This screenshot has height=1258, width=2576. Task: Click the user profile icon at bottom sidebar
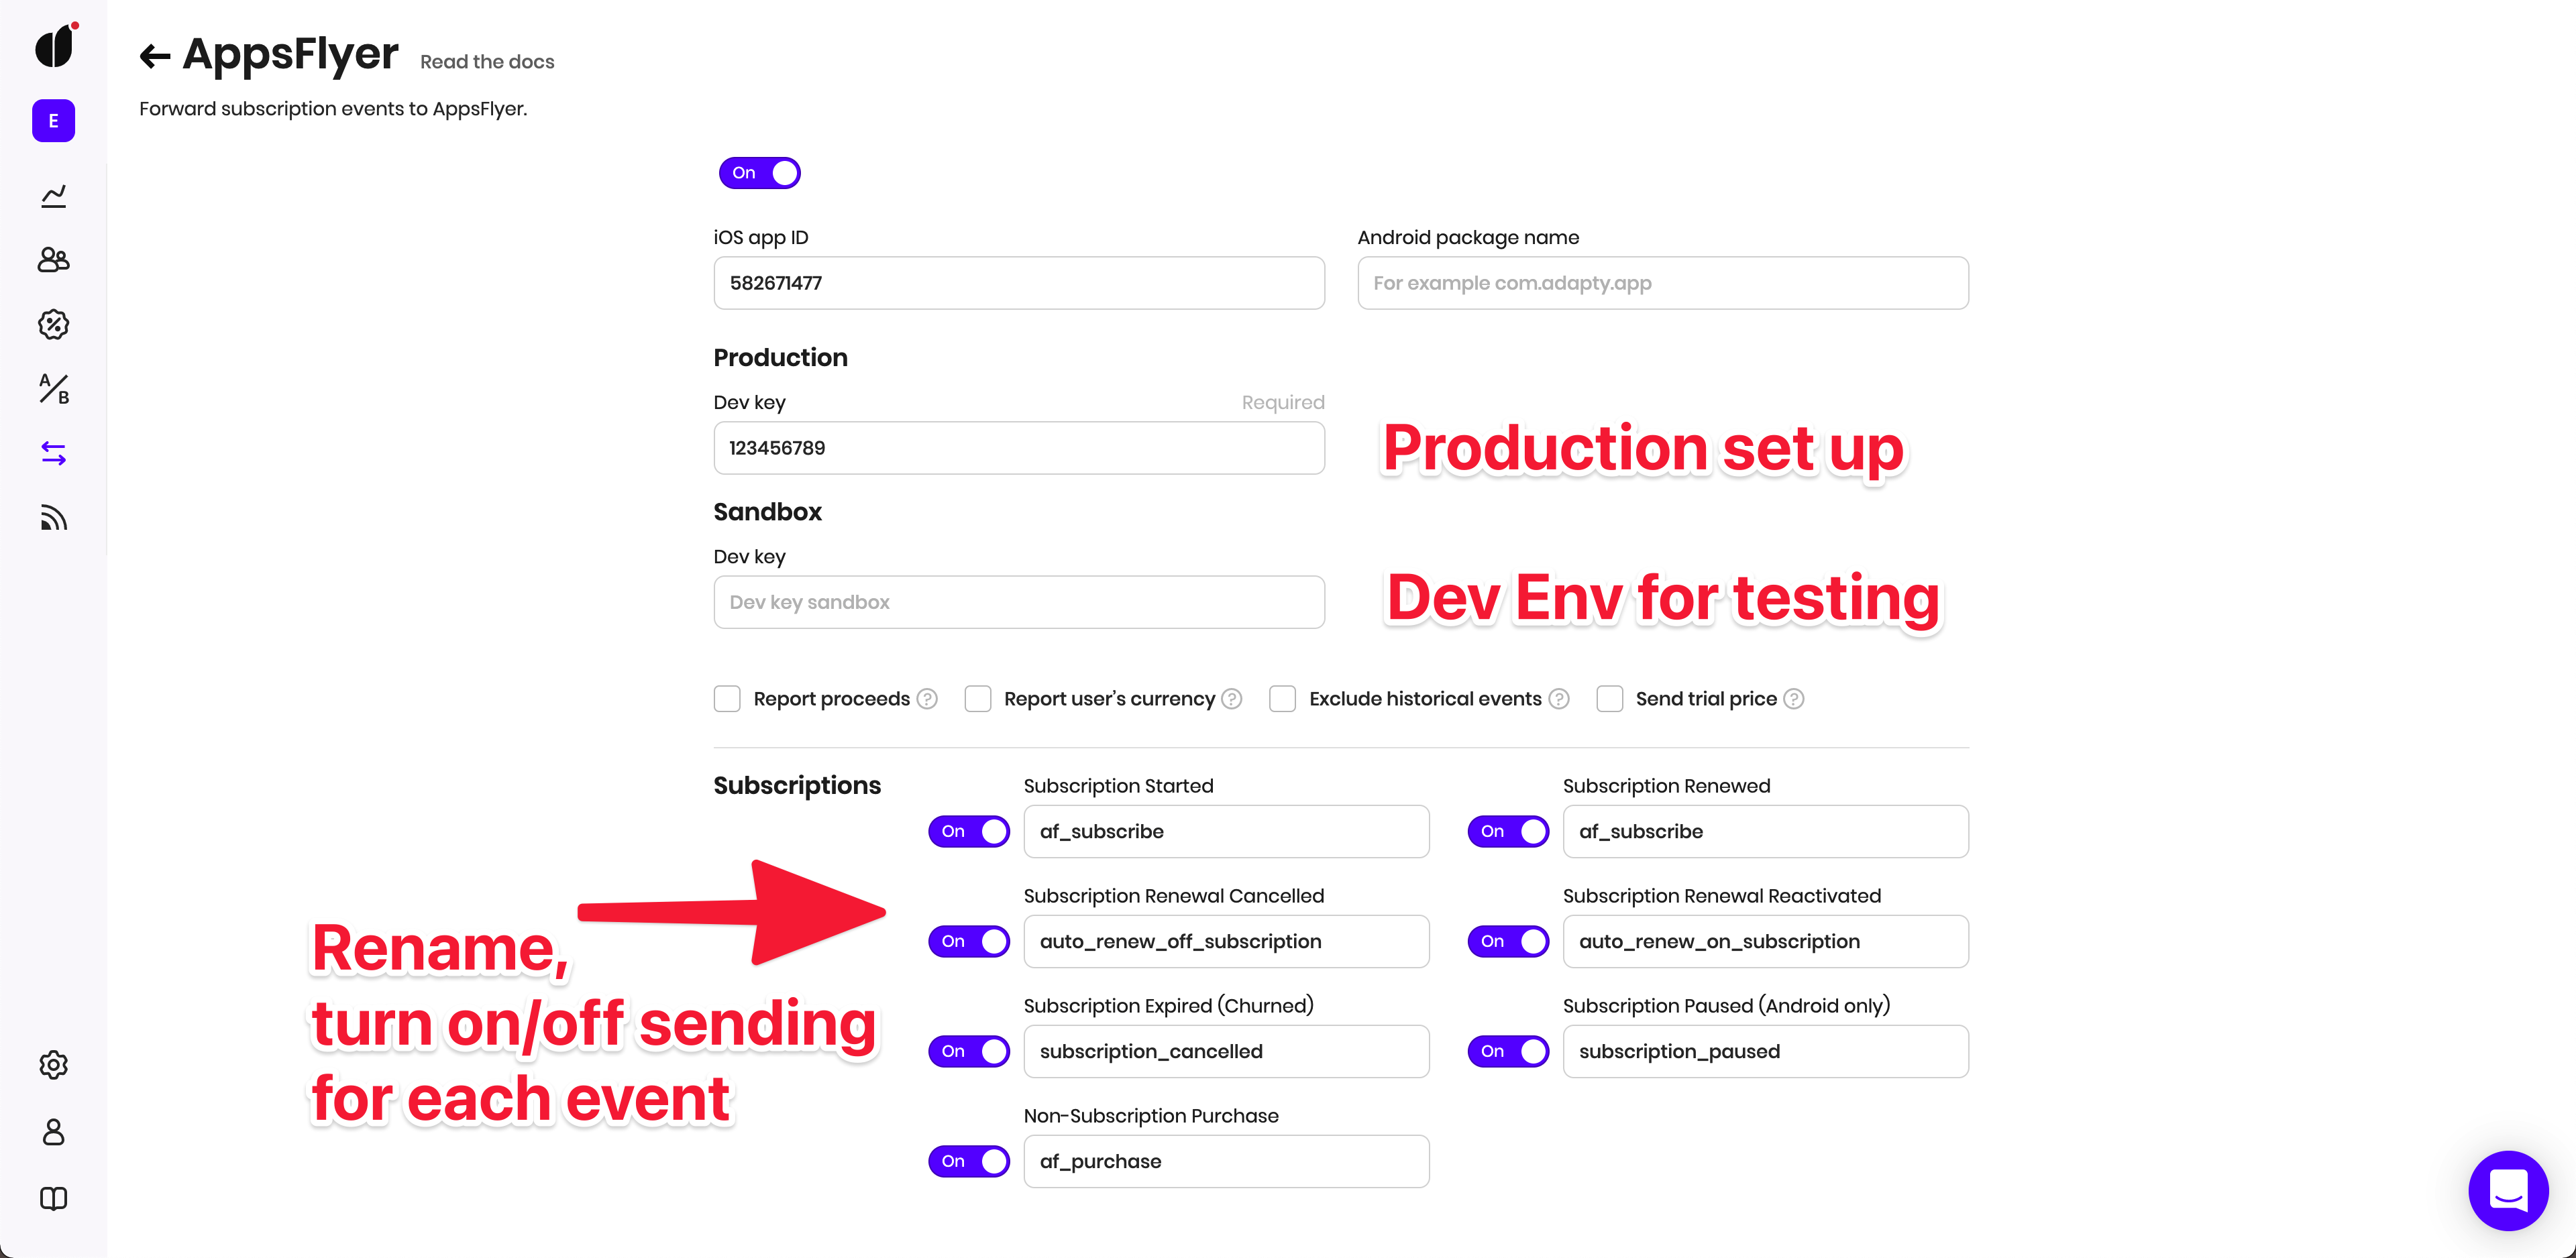[x=54, y=1131]
